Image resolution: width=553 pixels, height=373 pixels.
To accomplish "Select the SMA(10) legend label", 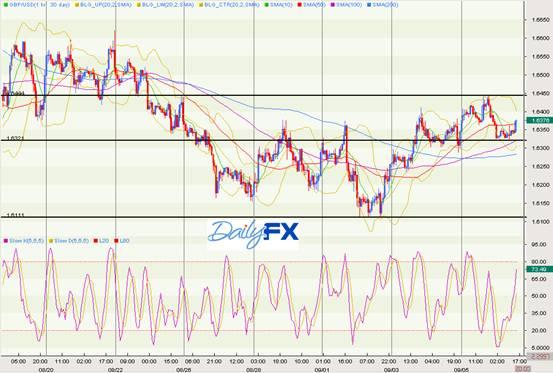I will (281, 5).
